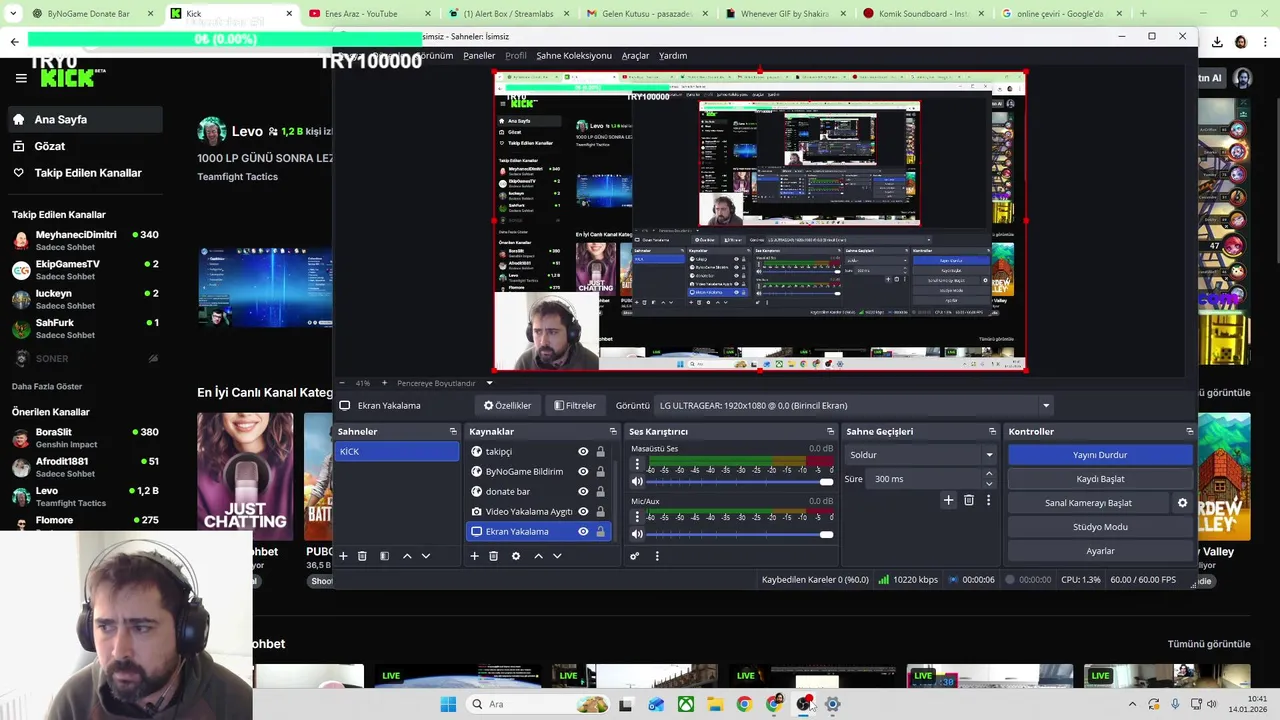The image size is (1280, 720).
Task: Move selected source up in Kaynaklar
Action: point(538,556)
